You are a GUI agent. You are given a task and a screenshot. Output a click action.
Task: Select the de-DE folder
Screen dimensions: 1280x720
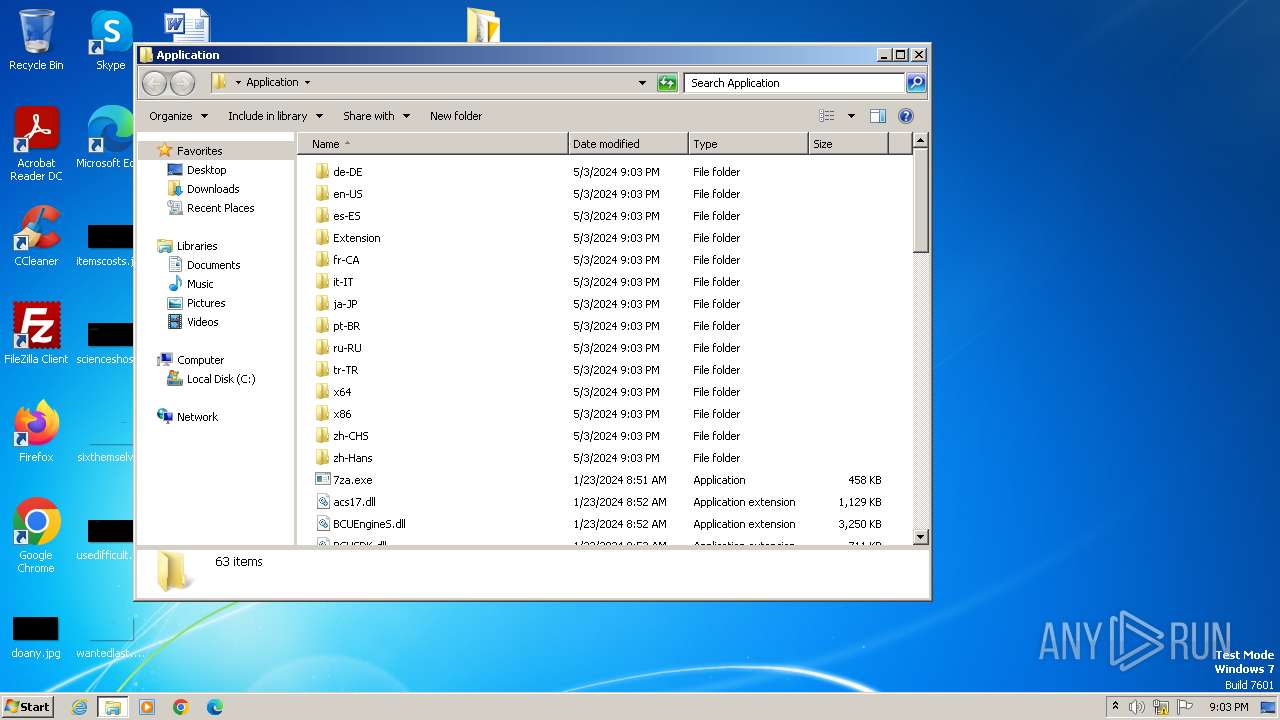[x=347, y=172]
